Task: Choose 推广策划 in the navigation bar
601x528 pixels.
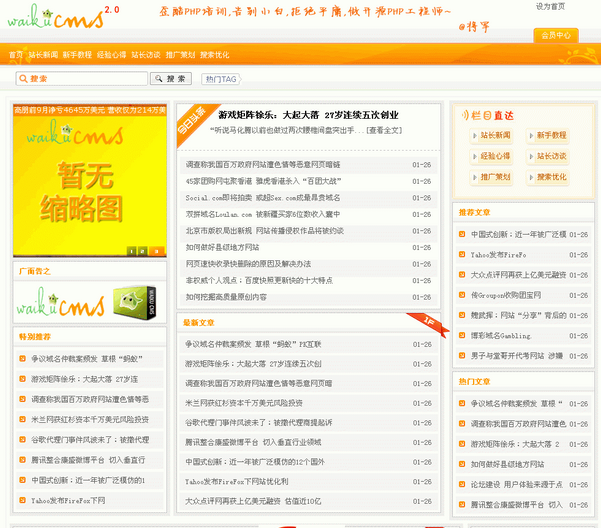Action: click(x=180, y=55)
